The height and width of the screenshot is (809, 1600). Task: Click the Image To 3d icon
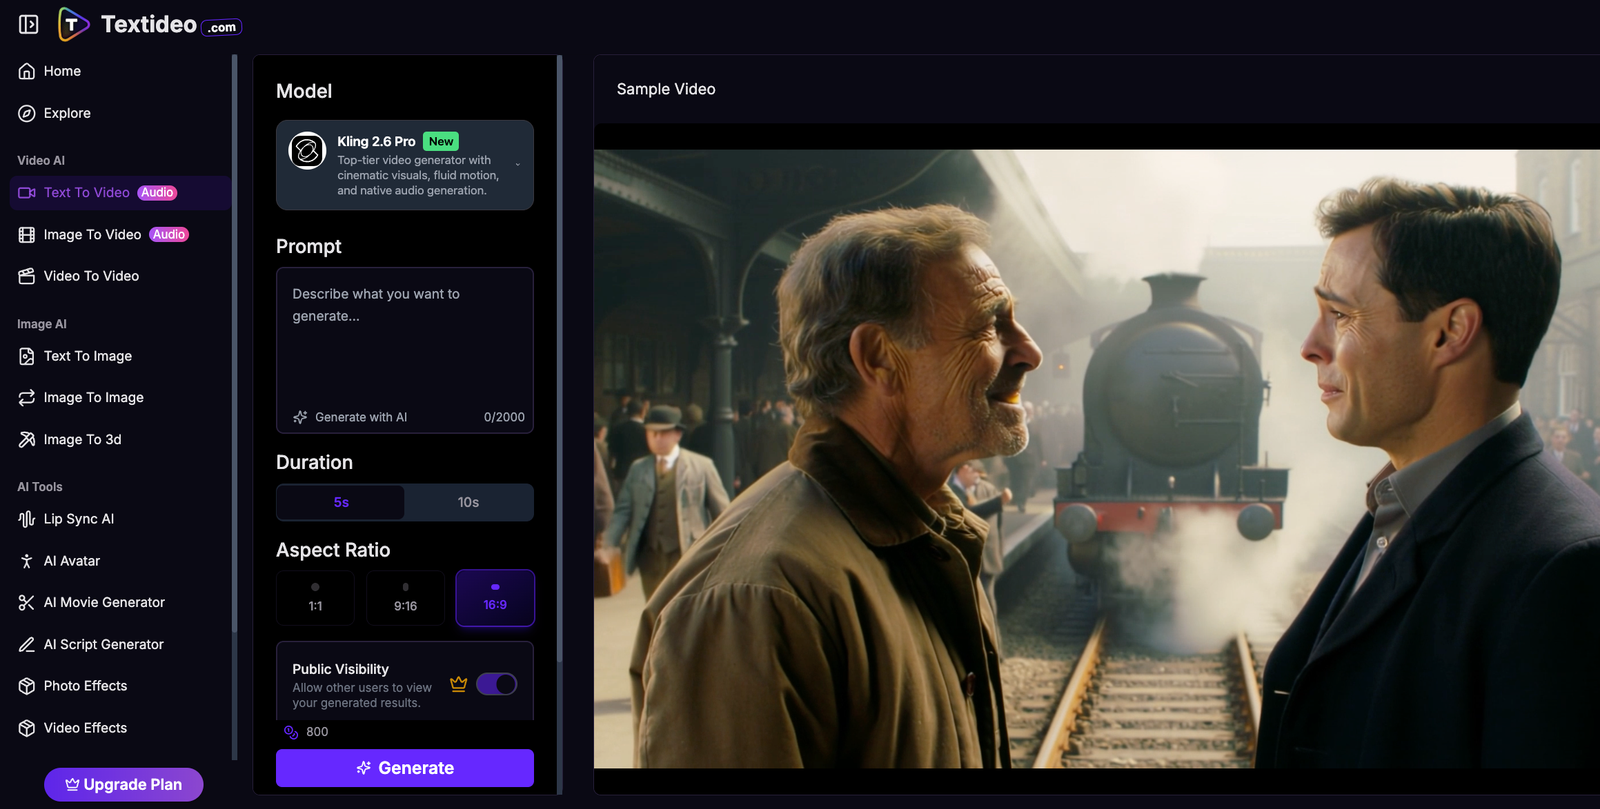tap(27, 440)
